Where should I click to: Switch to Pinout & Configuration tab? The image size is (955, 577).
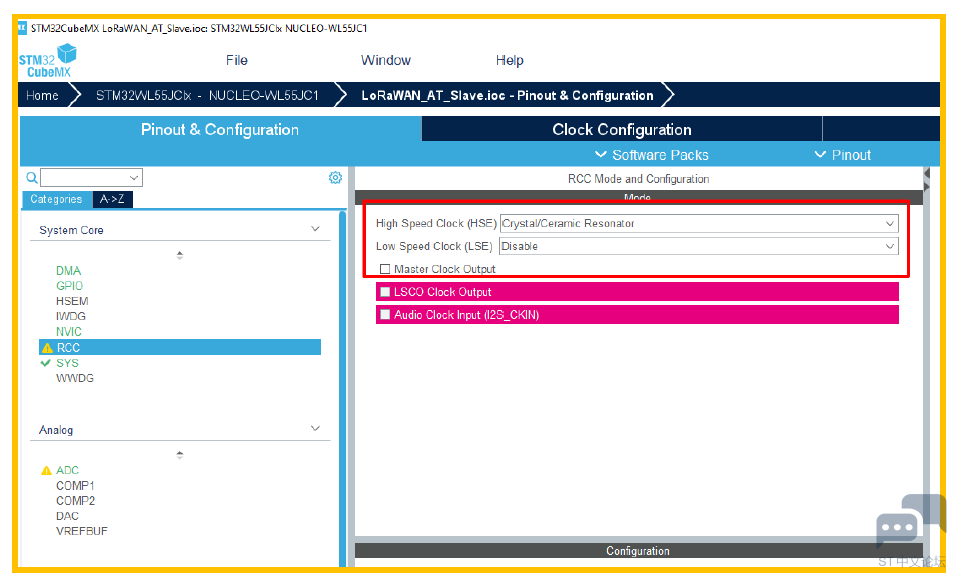(220, 129)
